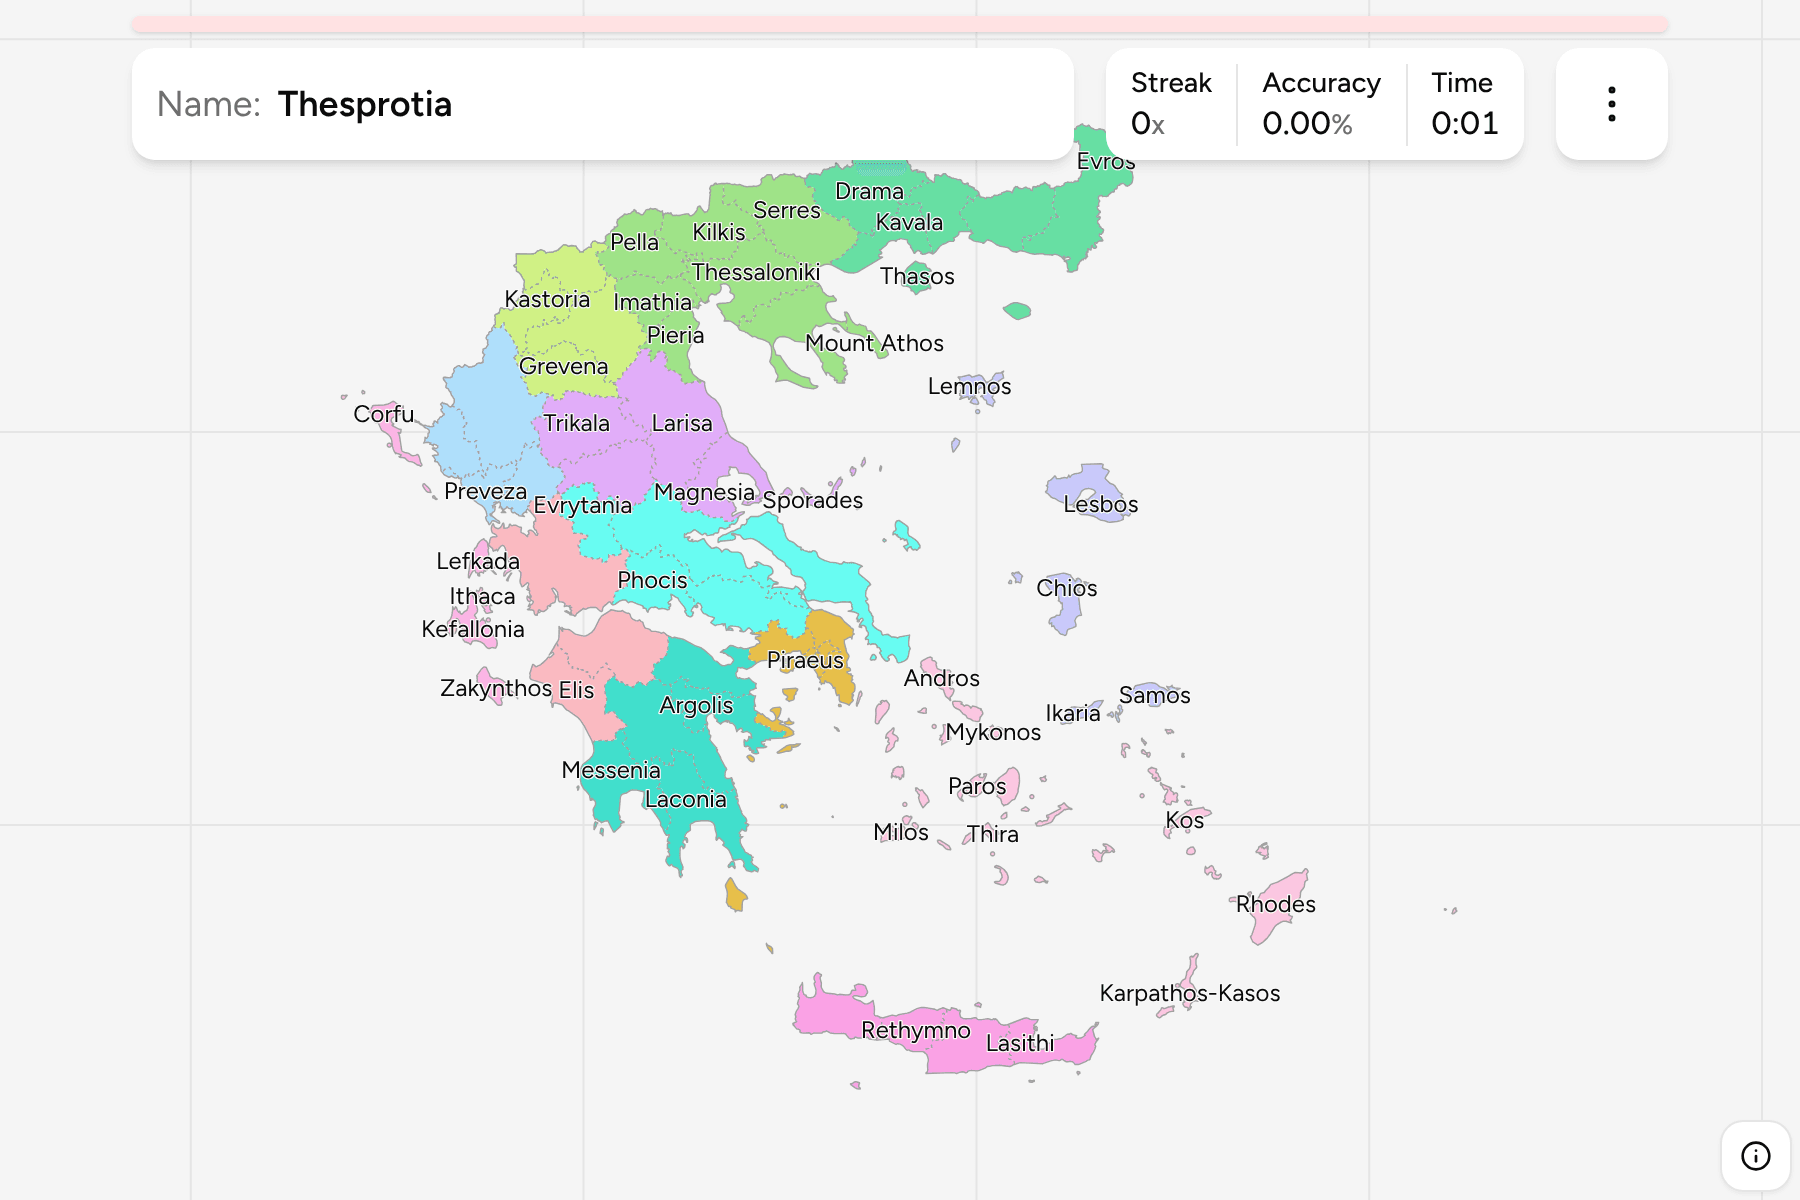This screenshot has height=1200, width=1800.
Task: Click the Zakynthos island label
Action: (x=496, y=688)
